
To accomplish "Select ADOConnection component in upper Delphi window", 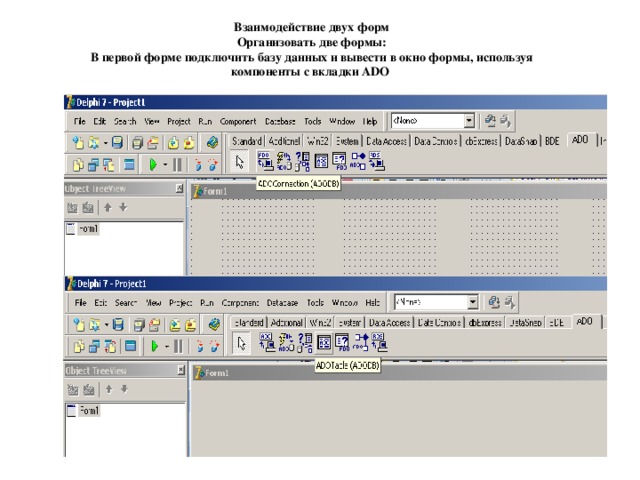I will (265, 161).
